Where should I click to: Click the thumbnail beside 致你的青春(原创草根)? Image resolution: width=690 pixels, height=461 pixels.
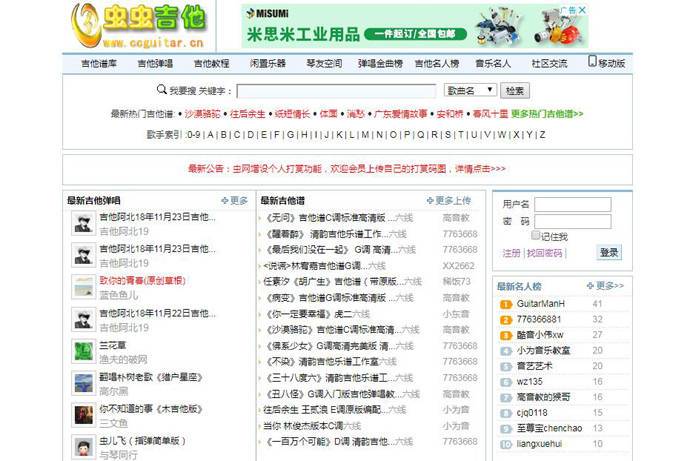[x=83, y=288]
